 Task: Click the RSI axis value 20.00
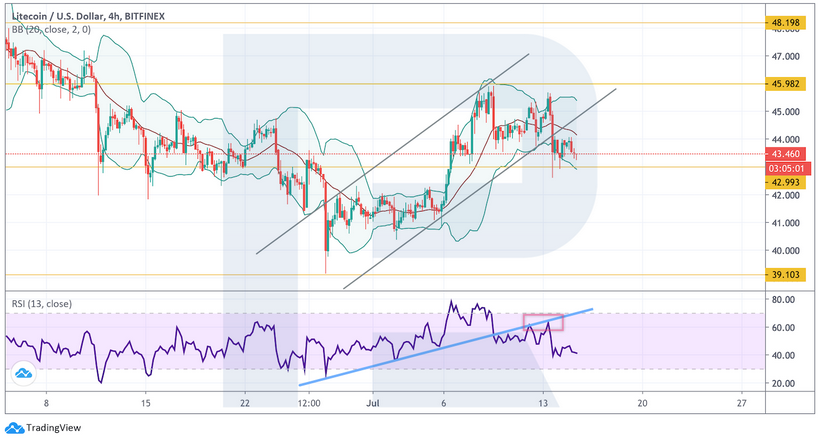[783, 383]
